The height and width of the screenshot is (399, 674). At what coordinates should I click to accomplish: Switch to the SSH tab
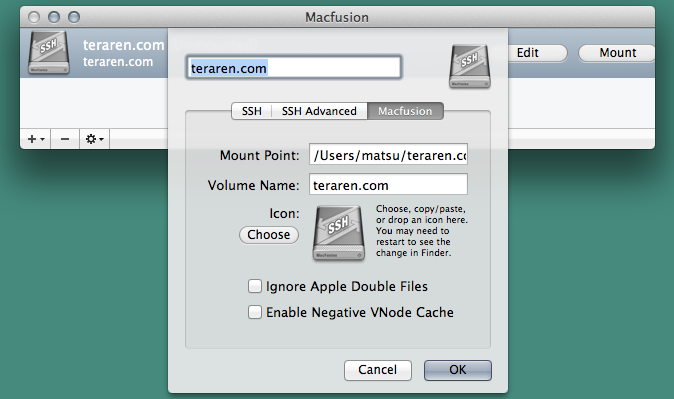(x=251, y=111)
